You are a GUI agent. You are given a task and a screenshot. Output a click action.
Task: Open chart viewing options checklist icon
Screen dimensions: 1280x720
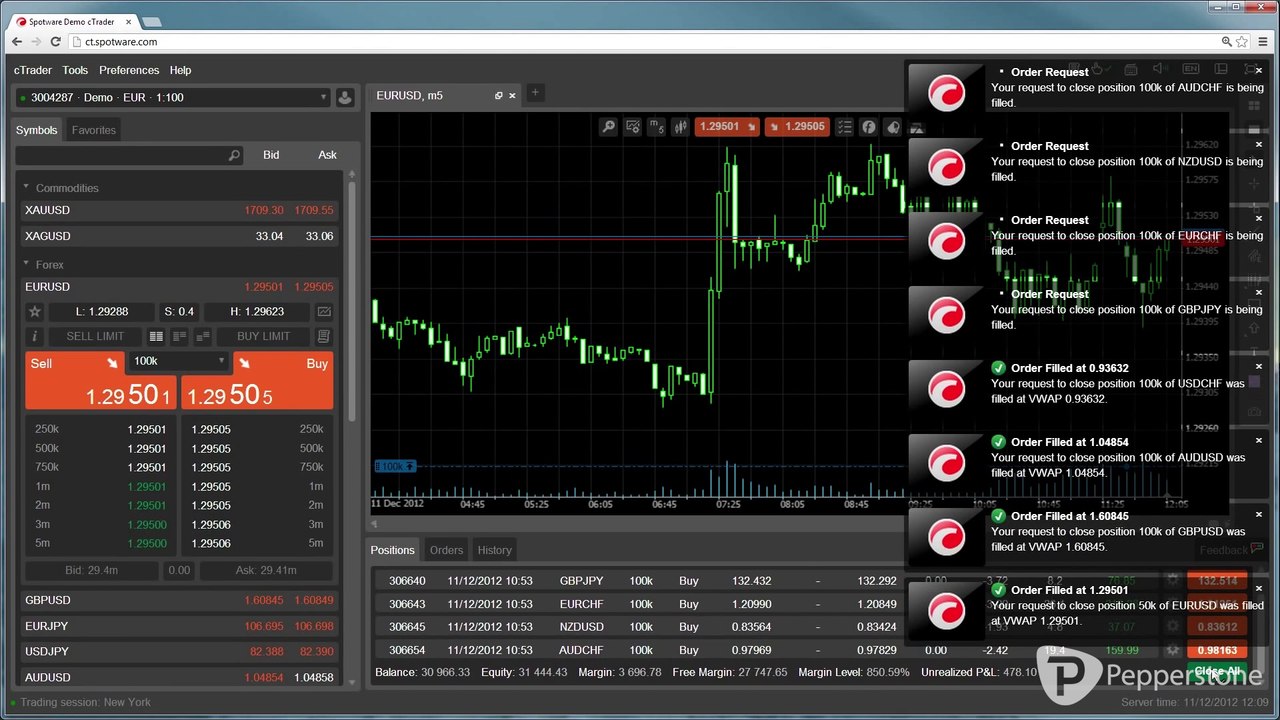845,127
